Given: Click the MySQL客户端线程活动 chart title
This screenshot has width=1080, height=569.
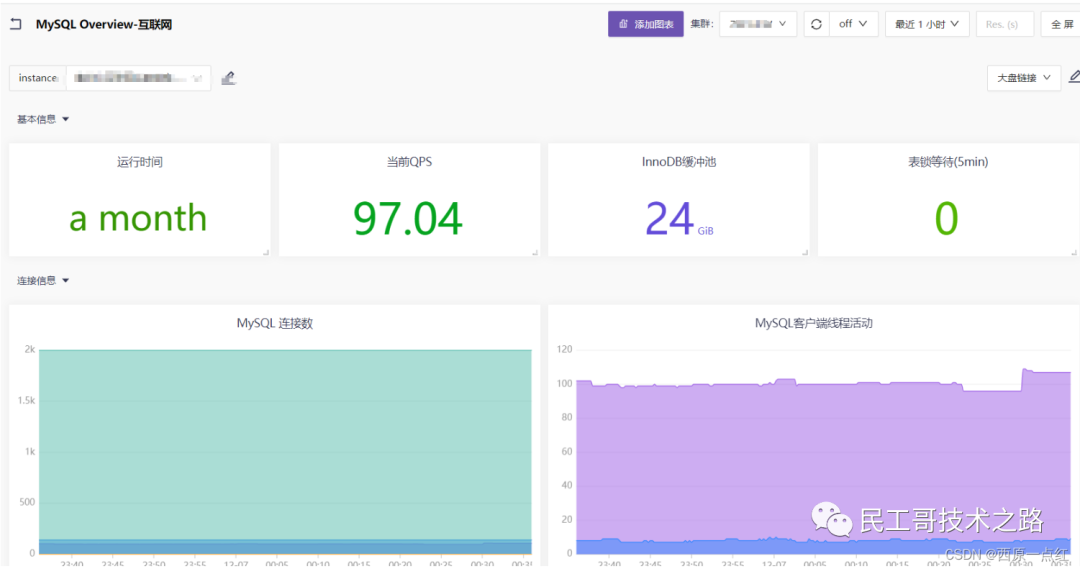Looking at the screenshot, I should pyautogui.click(x=813, y=323).
